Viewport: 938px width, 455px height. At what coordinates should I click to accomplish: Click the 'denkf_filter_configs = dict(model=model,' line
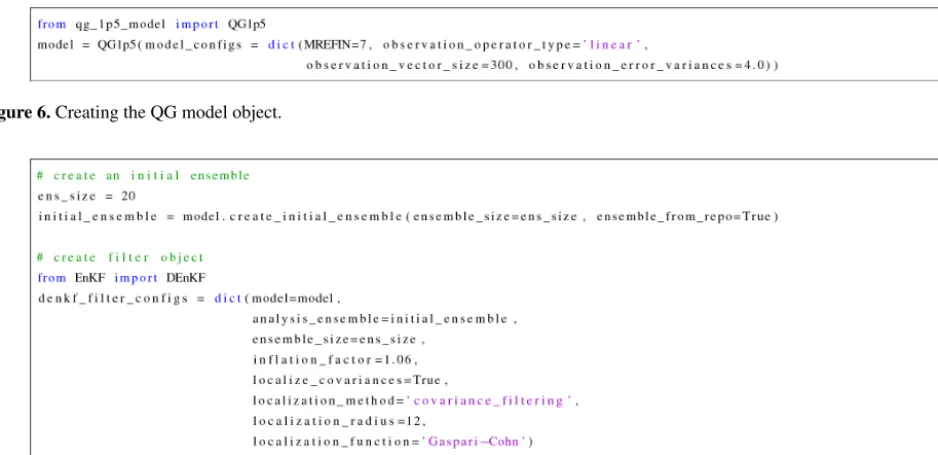[189, 298]
